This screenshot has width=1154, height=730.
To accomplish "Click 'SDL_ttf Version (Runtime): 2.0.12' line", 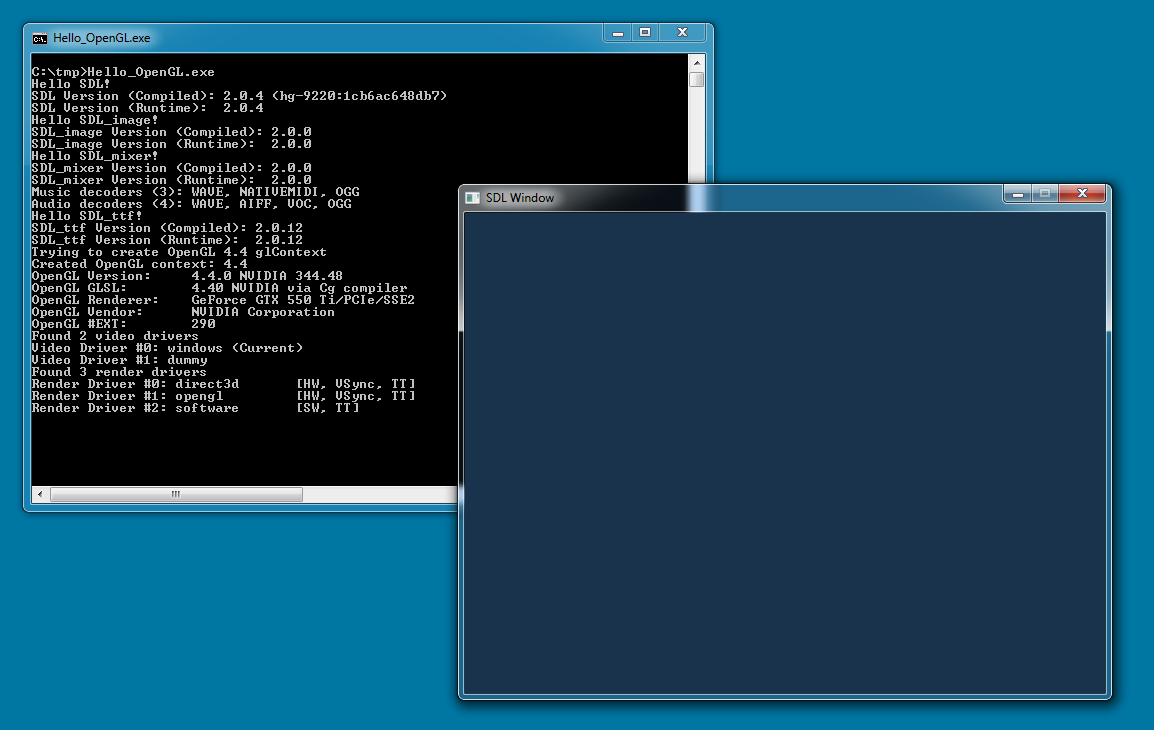I will tap(167, 240).
